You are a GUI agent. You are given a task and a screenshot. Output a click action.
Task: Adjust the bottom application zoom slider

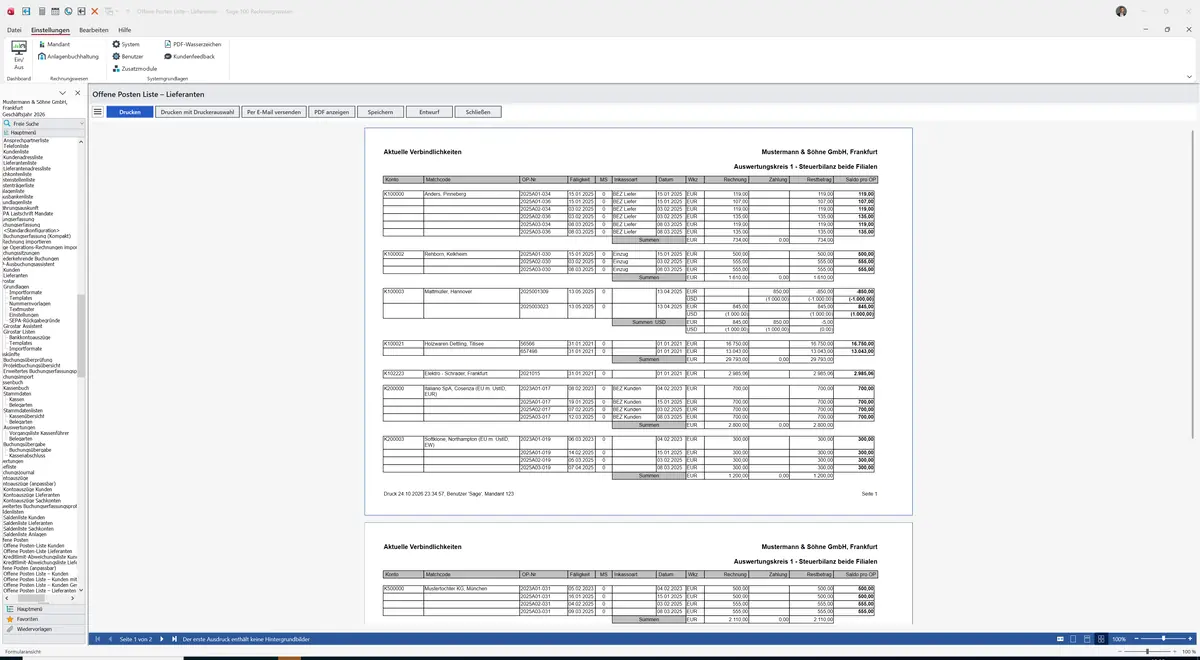[x=1149, y=652]
